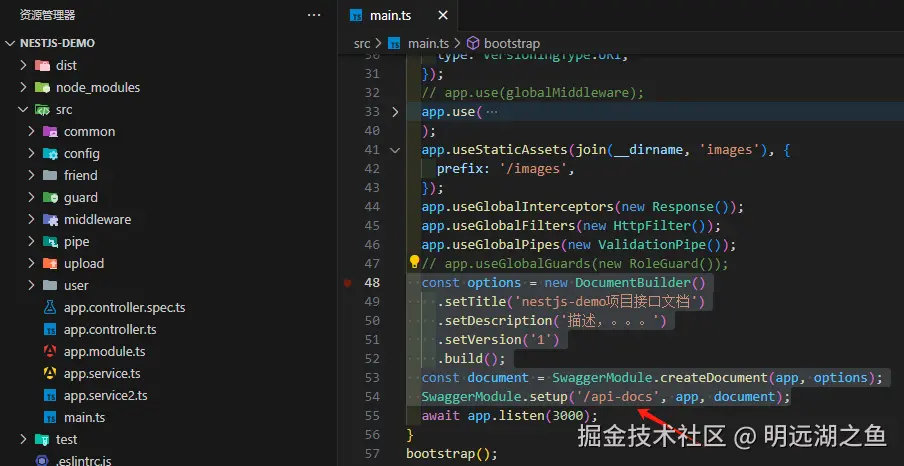Close the main.ts editor tab
The image size is (904, 466).
coord(443,16)
